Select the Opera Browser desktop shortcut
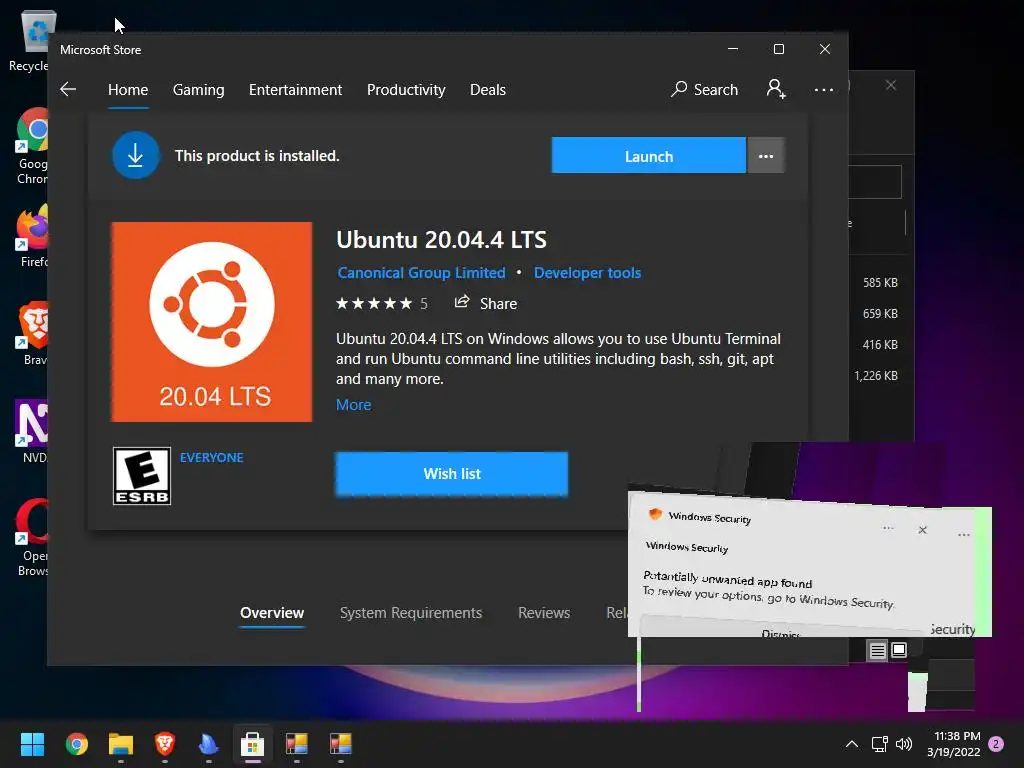 (33, 537)
